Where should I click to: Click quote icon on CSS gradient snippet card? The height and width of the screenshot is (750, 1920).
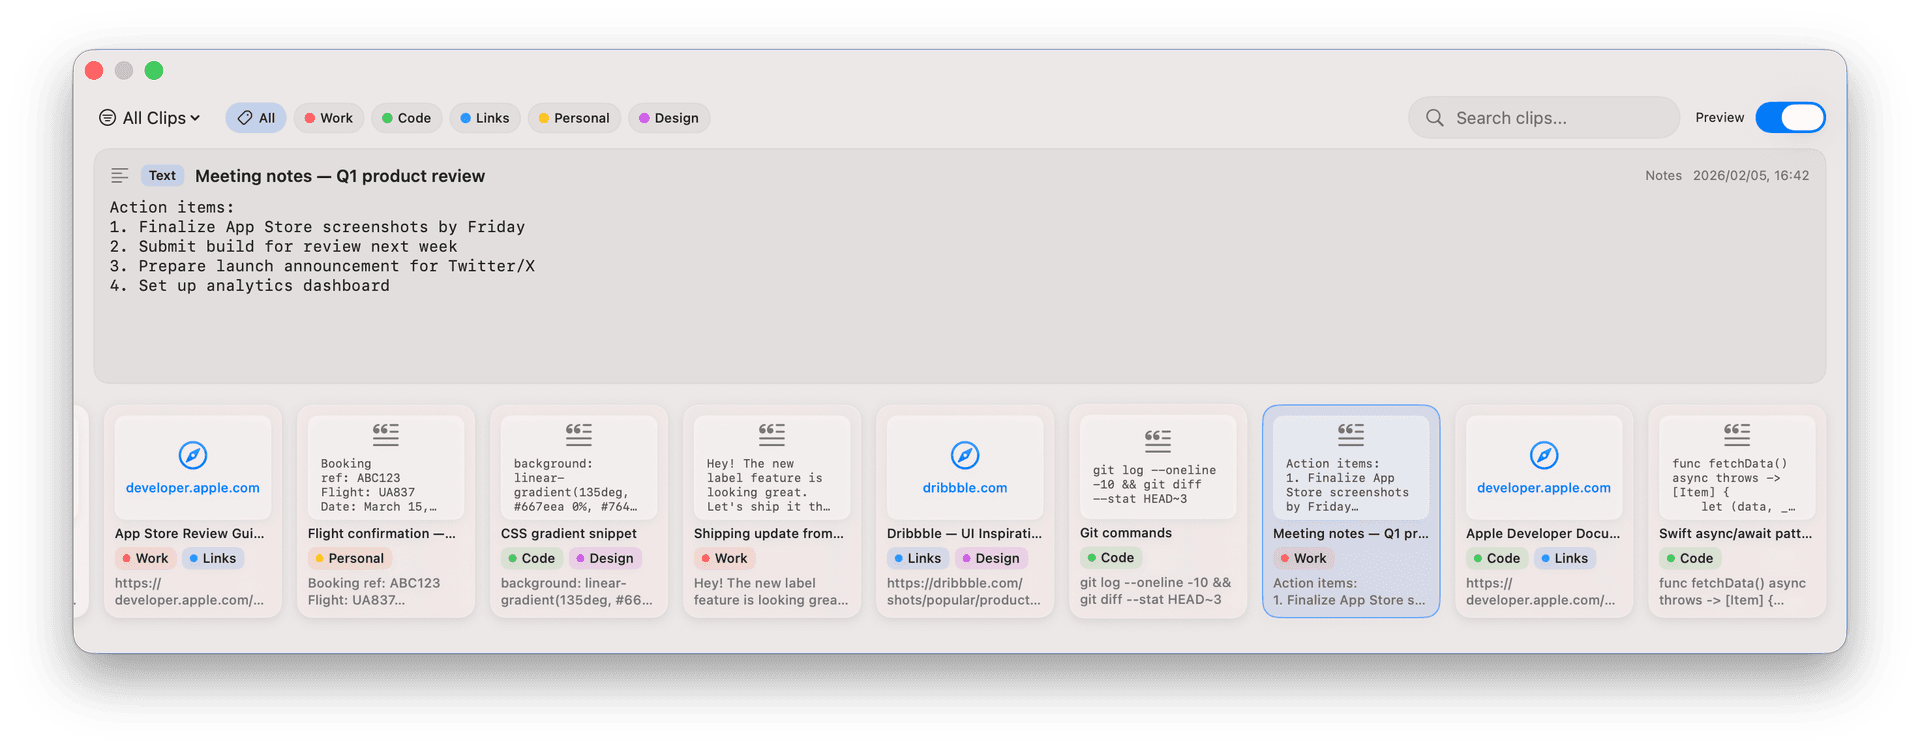click(x=579, y=434)
